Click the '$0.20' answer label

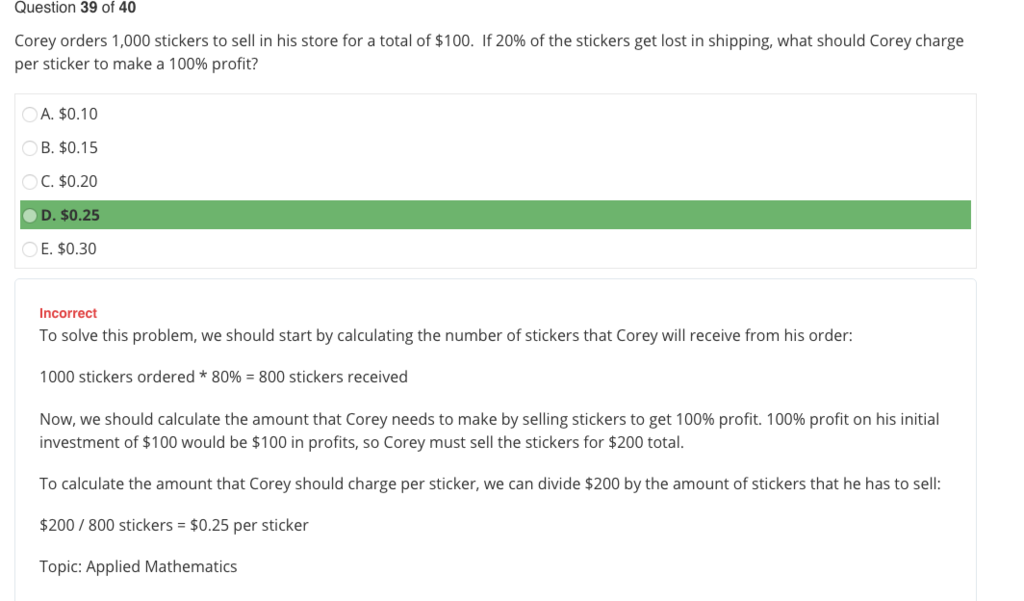point(69,182)
